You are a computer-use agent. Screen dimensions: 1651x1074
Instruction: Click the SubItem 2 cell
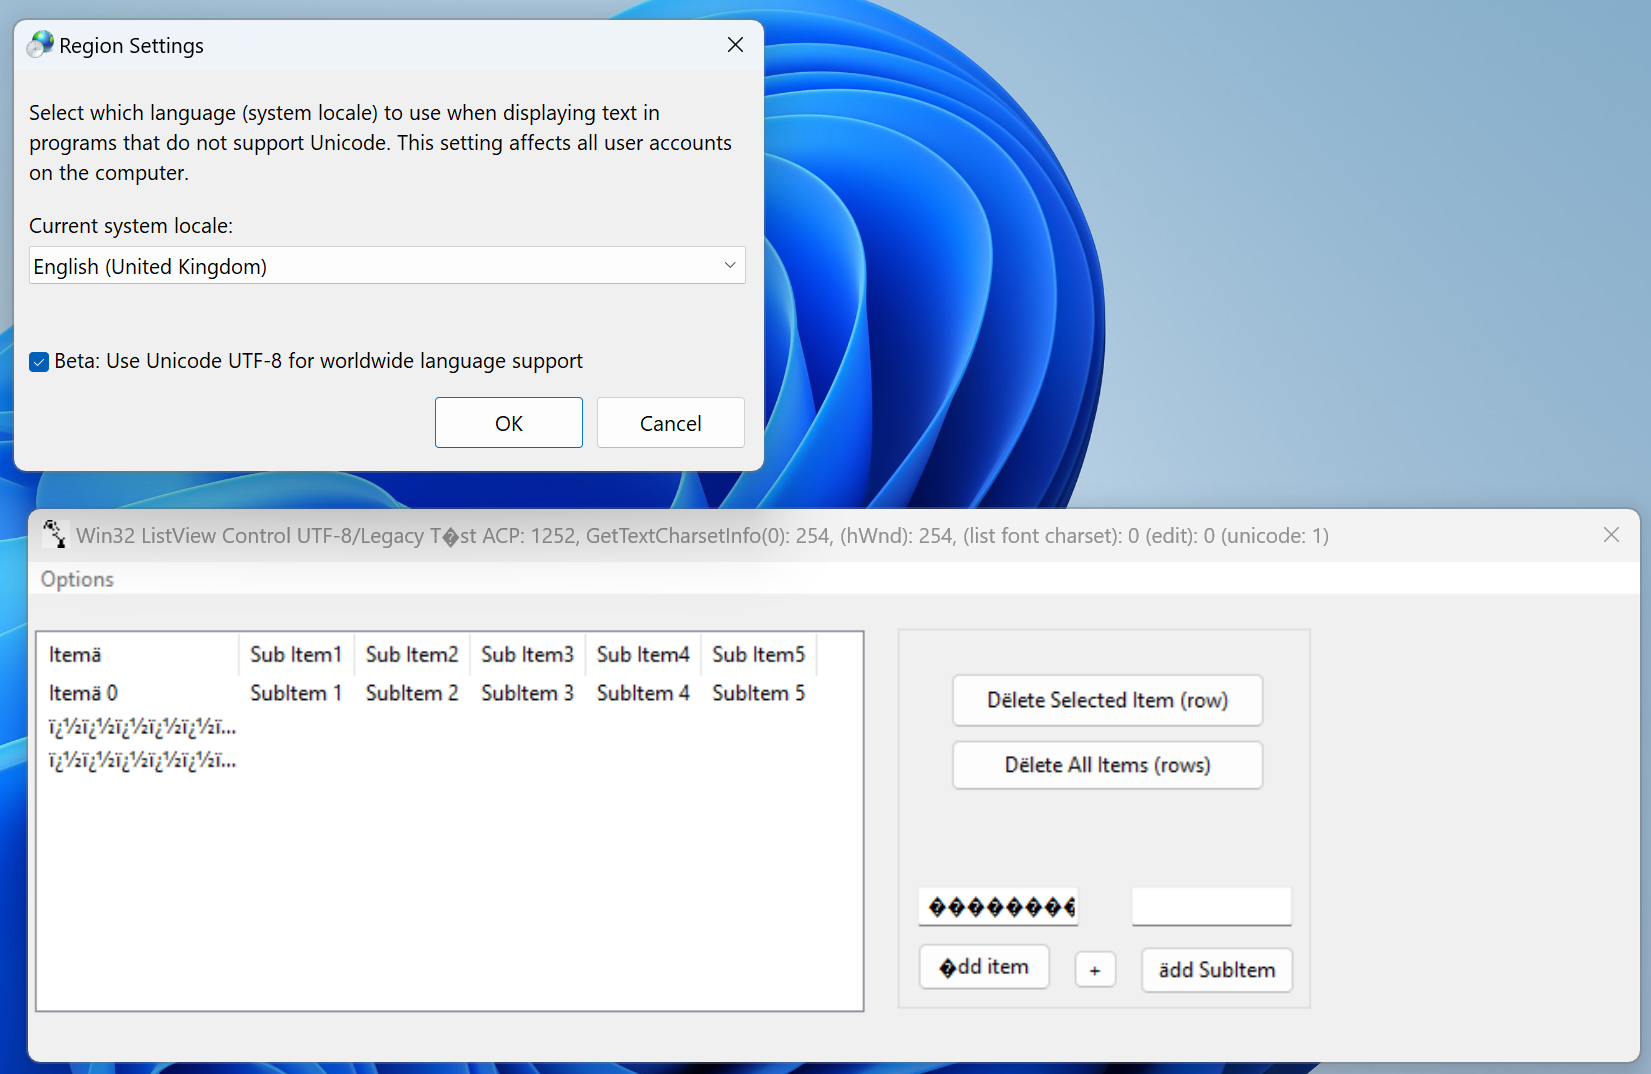[x=412, y=693]
